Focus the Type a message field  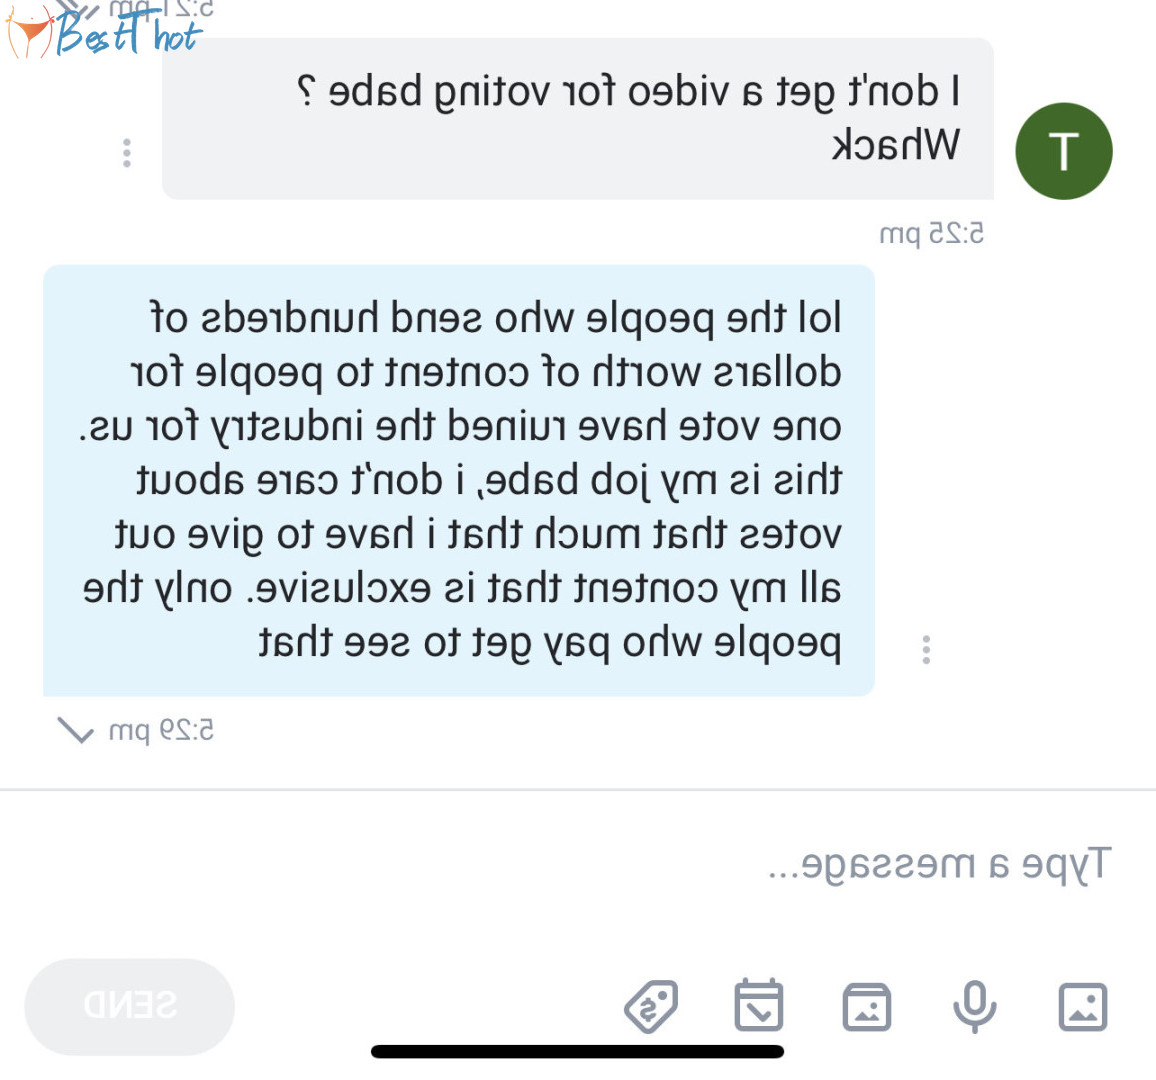click(x=575, y=864)
